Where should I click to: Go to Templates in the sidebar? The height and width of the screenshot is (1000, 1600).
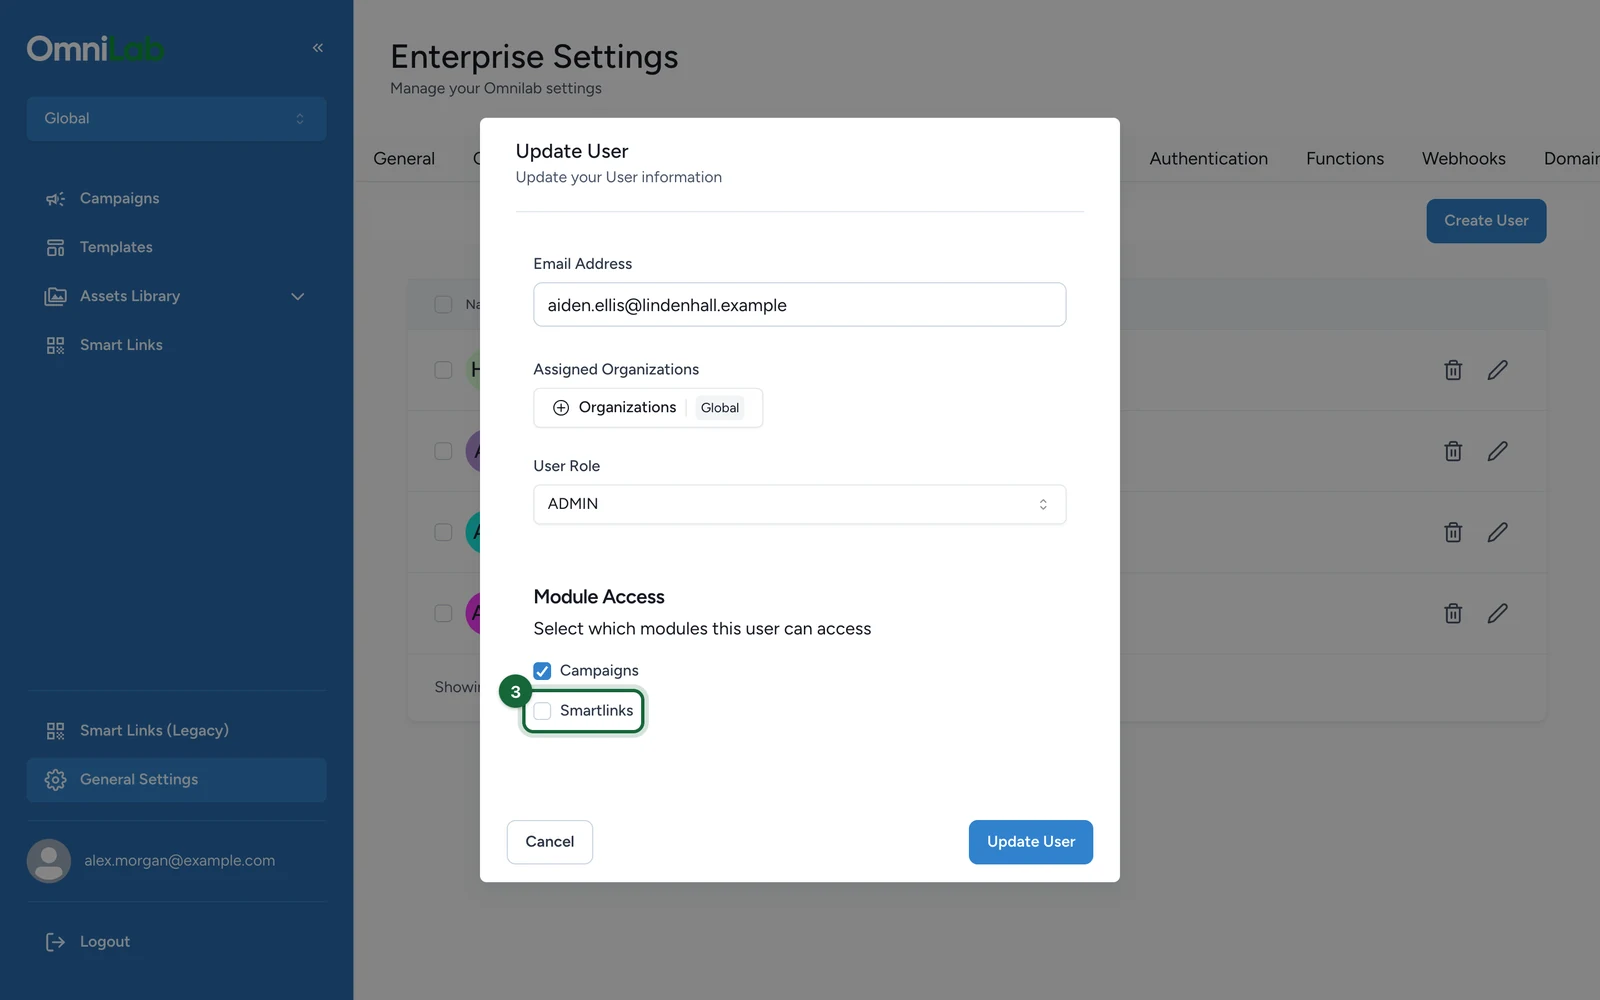pyautogui.click(x=116, y=247)
